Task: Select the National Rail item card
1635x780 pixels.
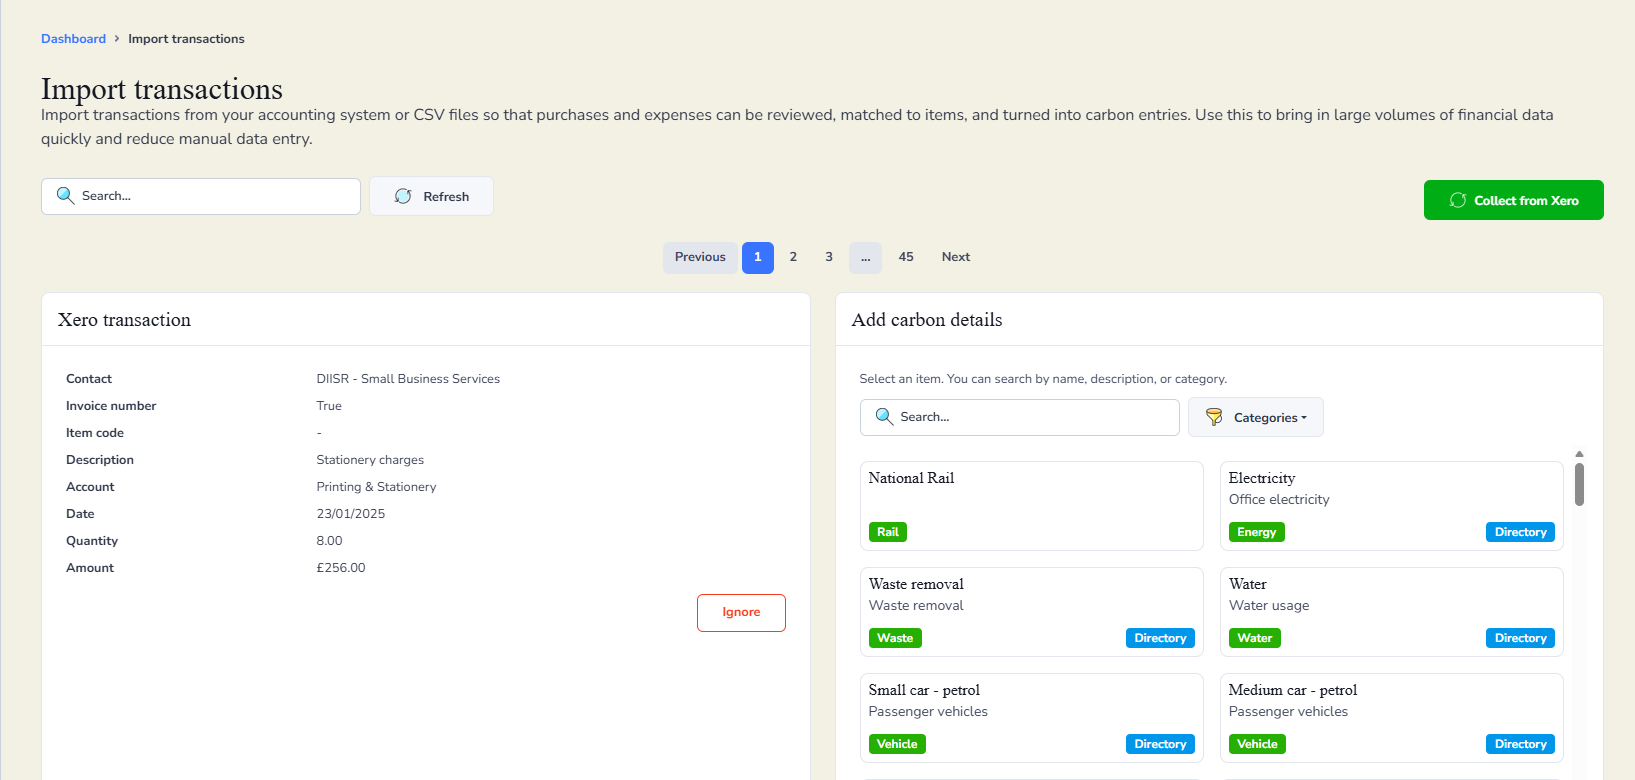Action: coord(1031,506)
